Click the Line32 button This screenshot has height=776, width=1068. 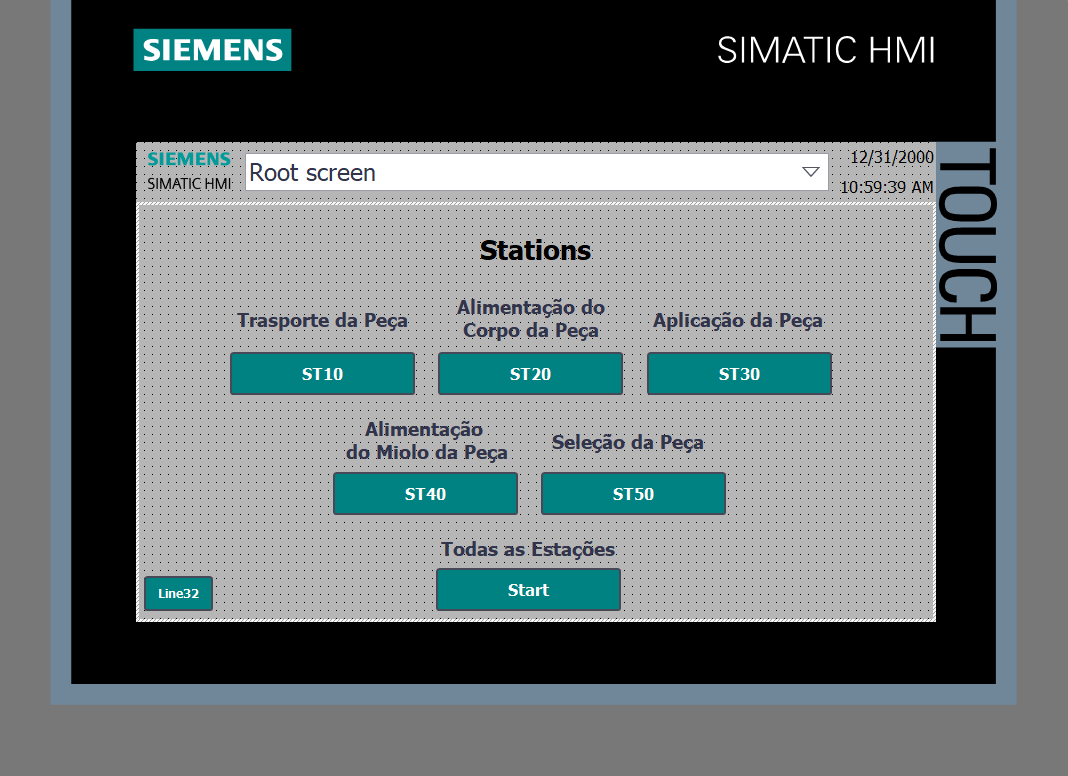[178, 593]
